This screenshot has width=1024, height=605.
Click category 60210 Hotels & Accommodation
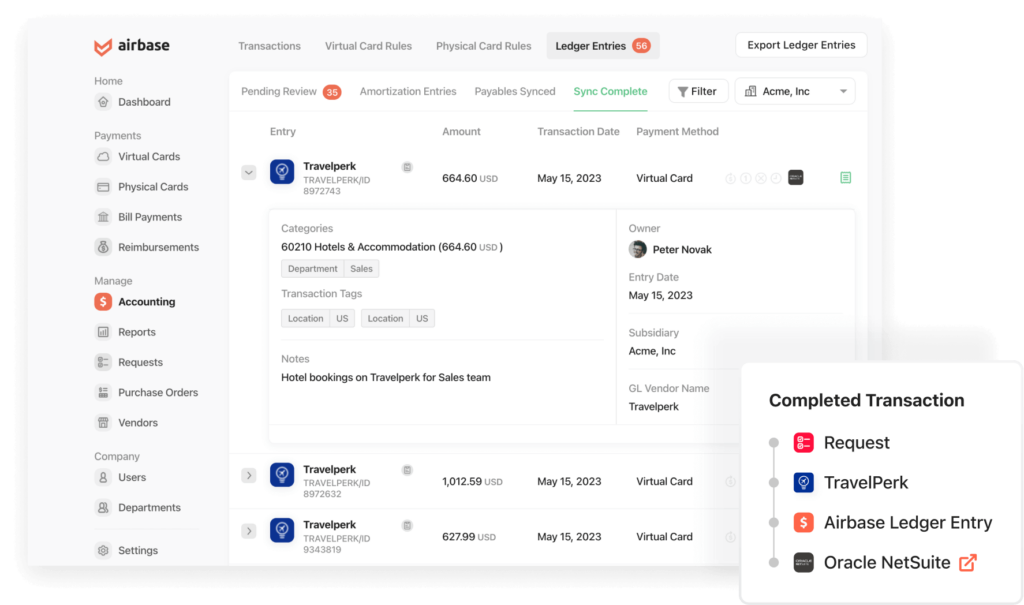[392, 247]
